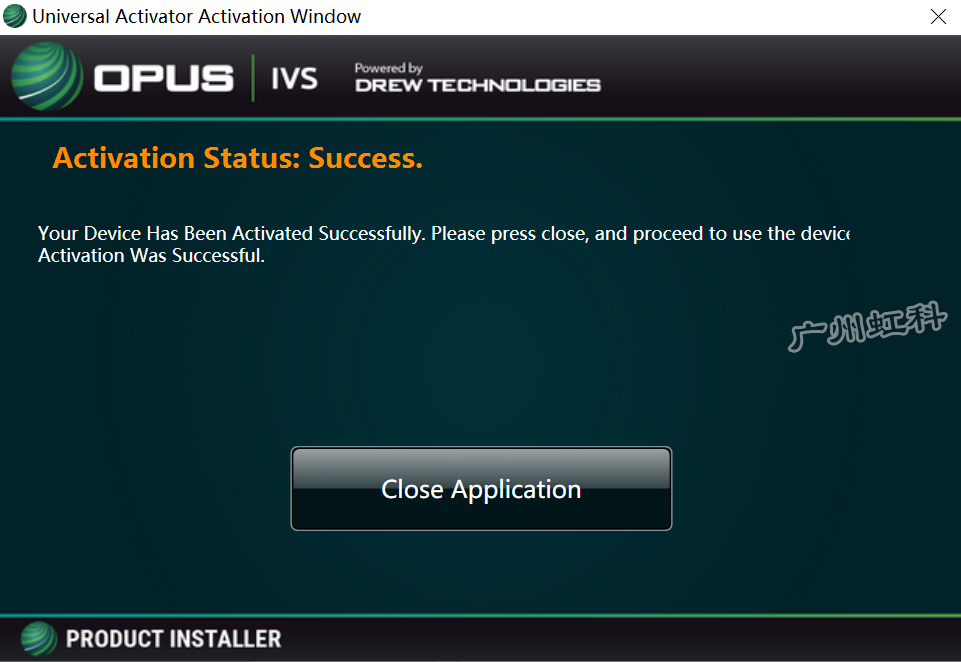This screenshot has height=662, width=961.
Task: Click the word 'TECHNOLOGIES' in the header
Action: (514, 85)
